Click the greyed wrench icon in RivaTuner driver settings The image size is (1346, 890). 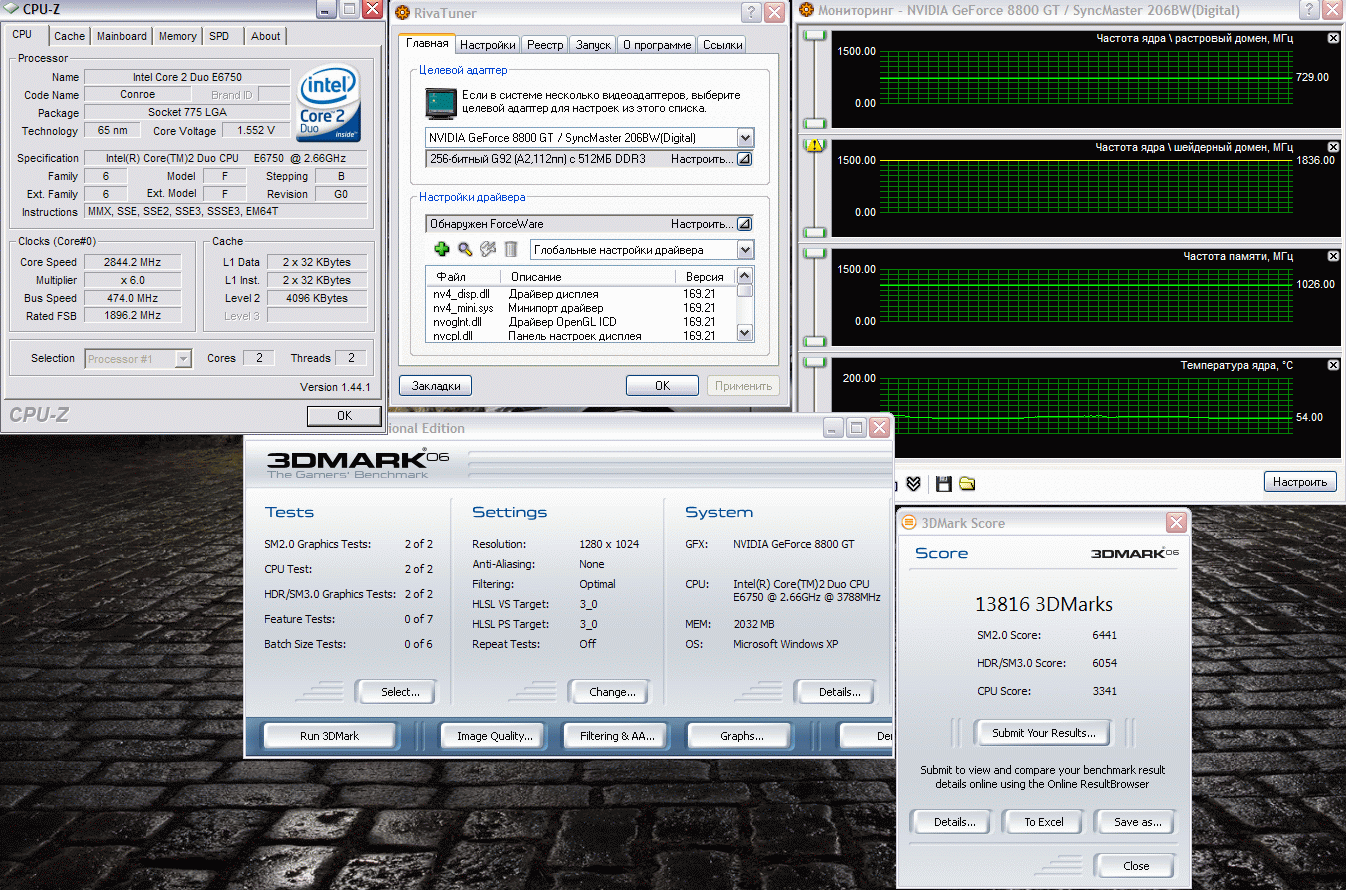tap(488, 249)
